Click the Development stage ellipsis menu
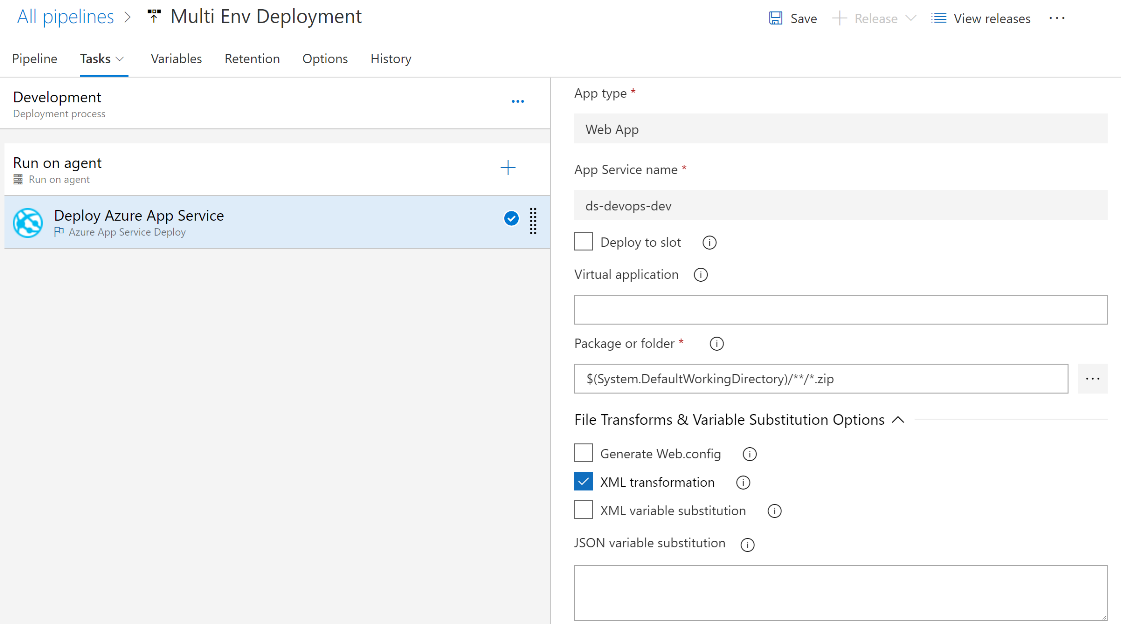The image size is (1121, 624). tap(518, 102)
